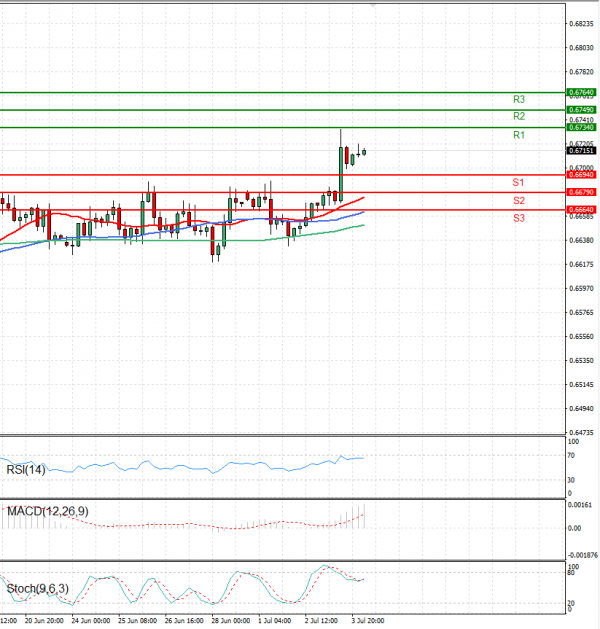Click the S3 support label
Viewport: 600px width, 629px height.
coord(519,218)
